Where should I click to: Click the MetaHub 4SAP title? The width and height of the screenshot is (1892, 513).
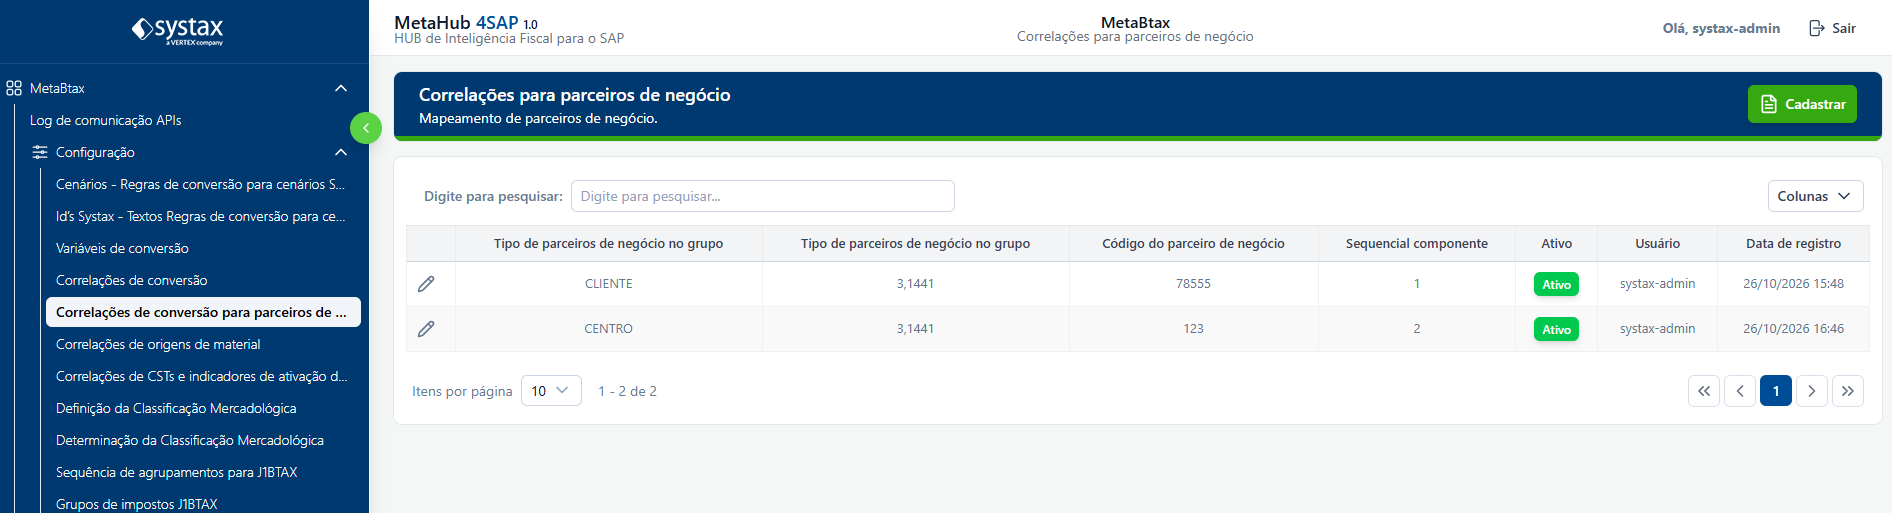point(465,23)
